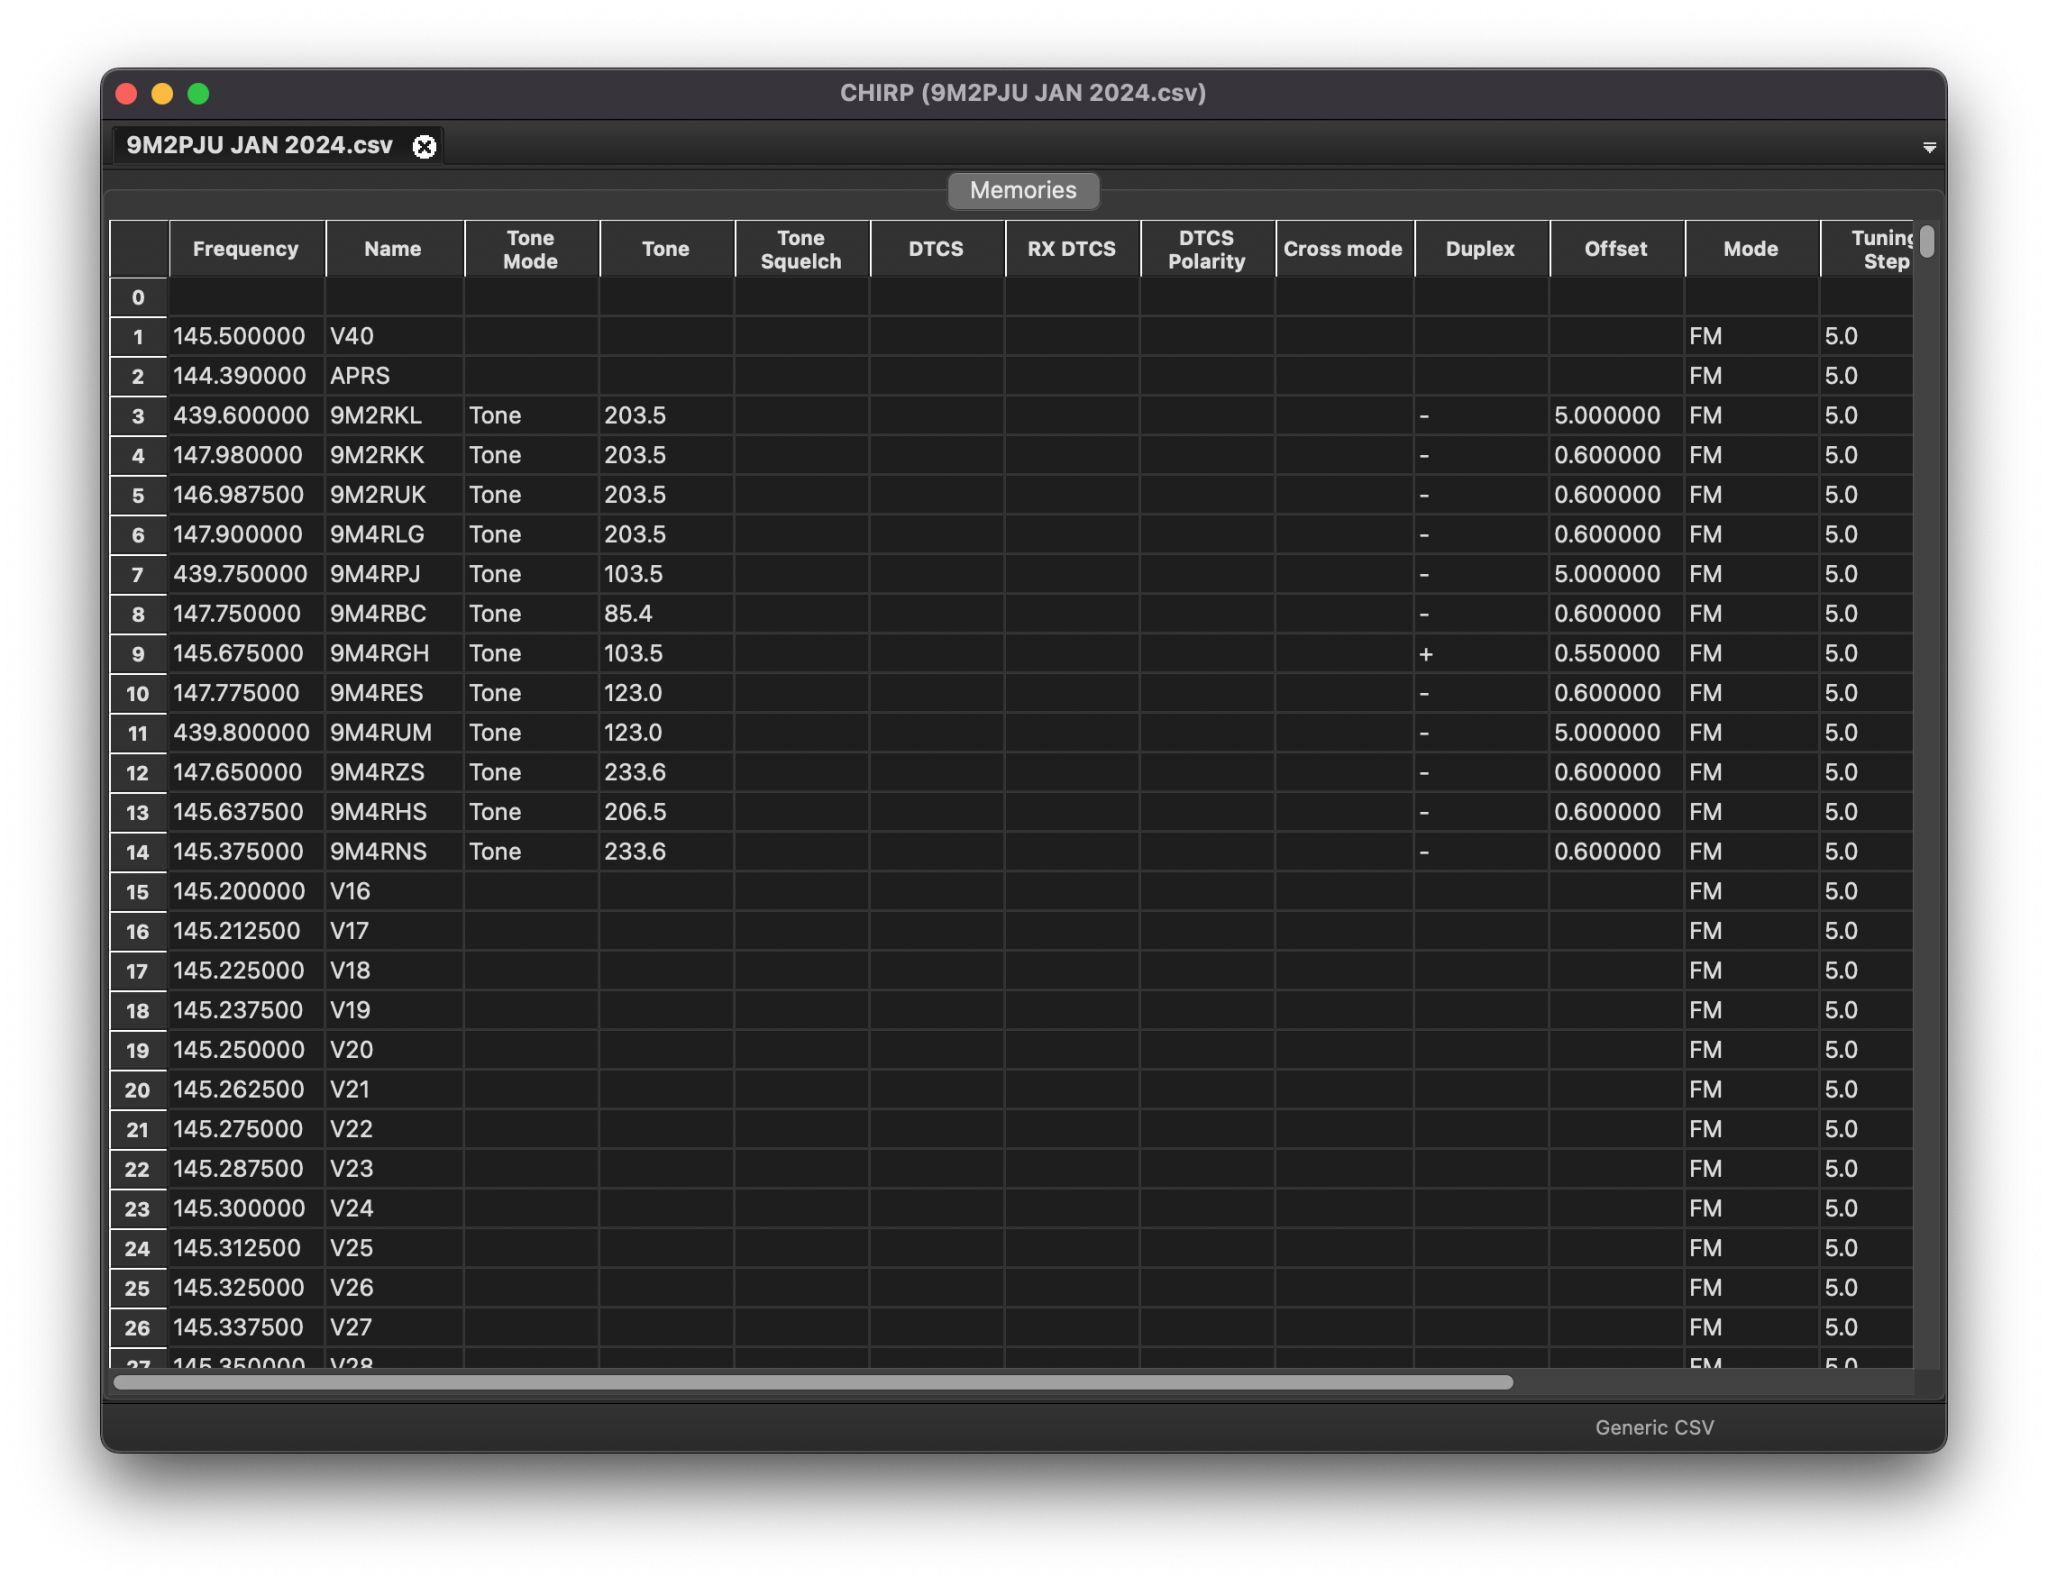The height and width of the screenshot is (1586, 2048).
Task: Select the empty Frequency cell in row 0
Action: pos(246,296)
